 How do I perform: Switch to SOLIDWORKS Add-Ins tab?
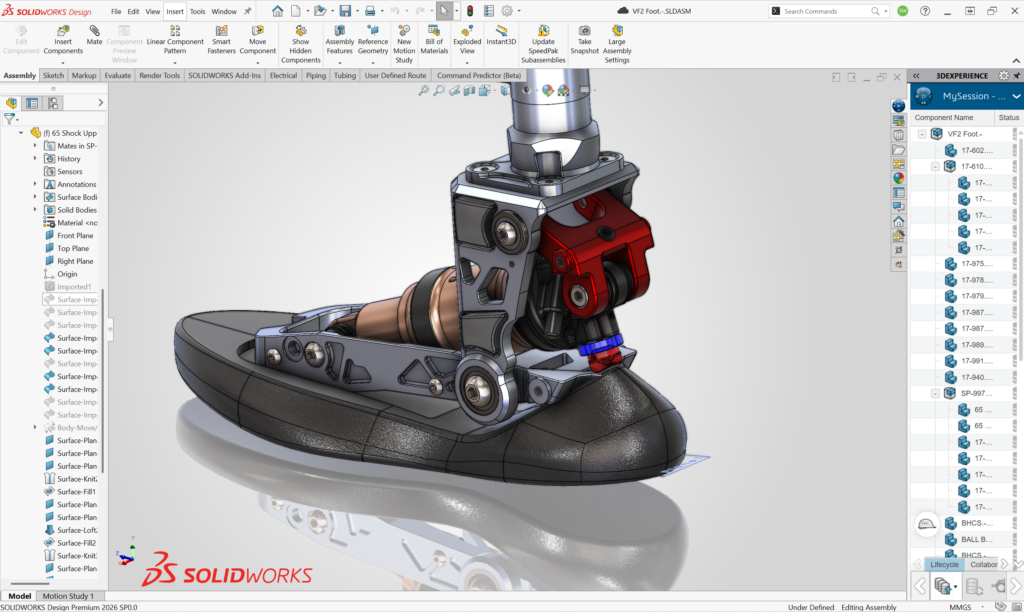(225, 75)
